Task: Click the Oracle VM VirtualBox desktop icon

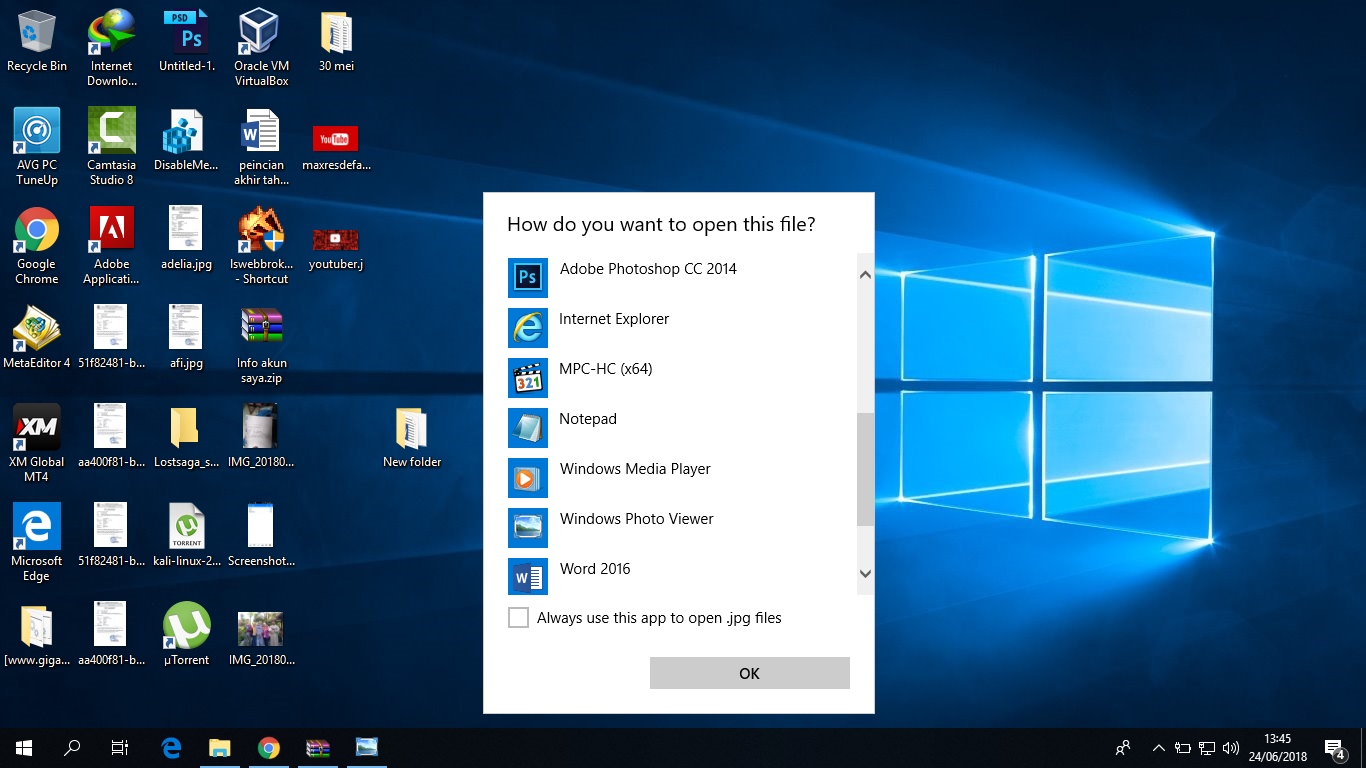Action: 261,47
